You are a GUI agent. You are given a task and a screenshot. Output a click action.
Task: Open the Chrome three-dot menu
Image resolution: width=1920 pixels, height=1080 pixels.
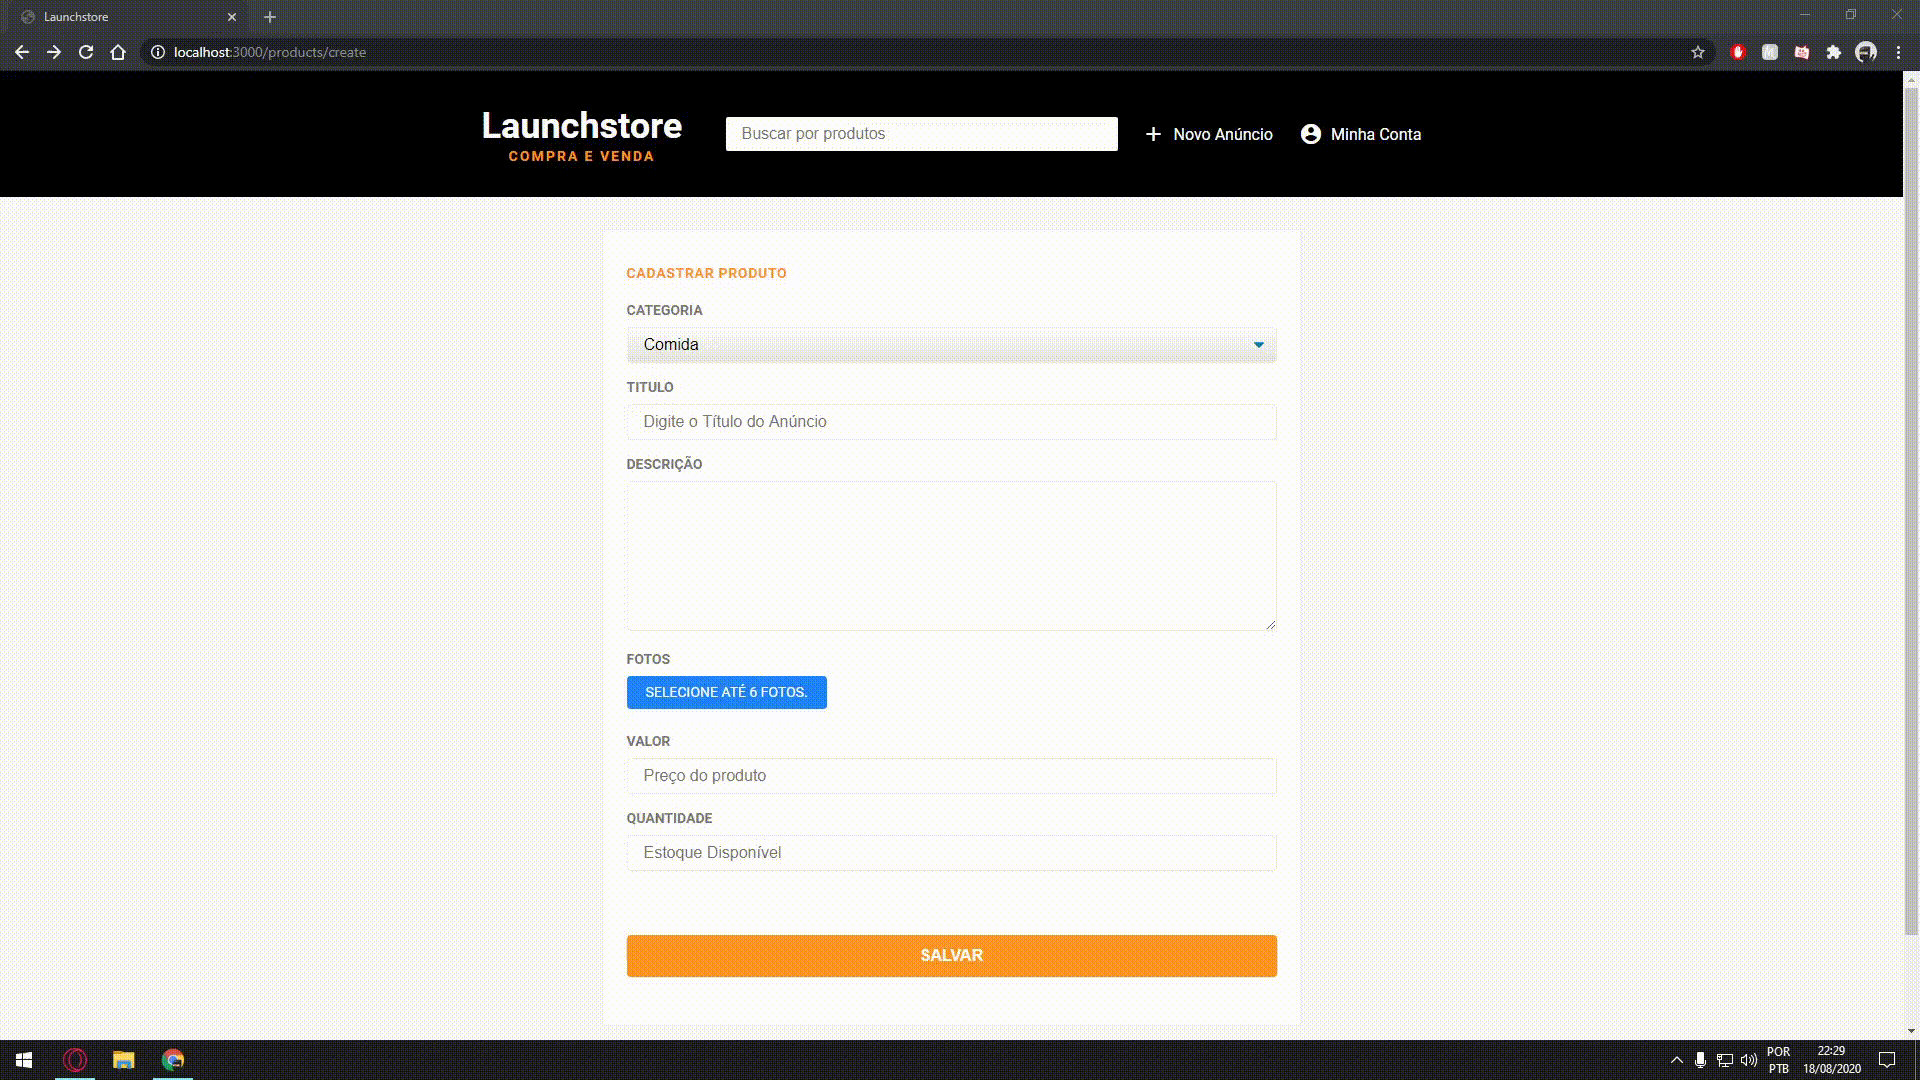click(1898, 52)
